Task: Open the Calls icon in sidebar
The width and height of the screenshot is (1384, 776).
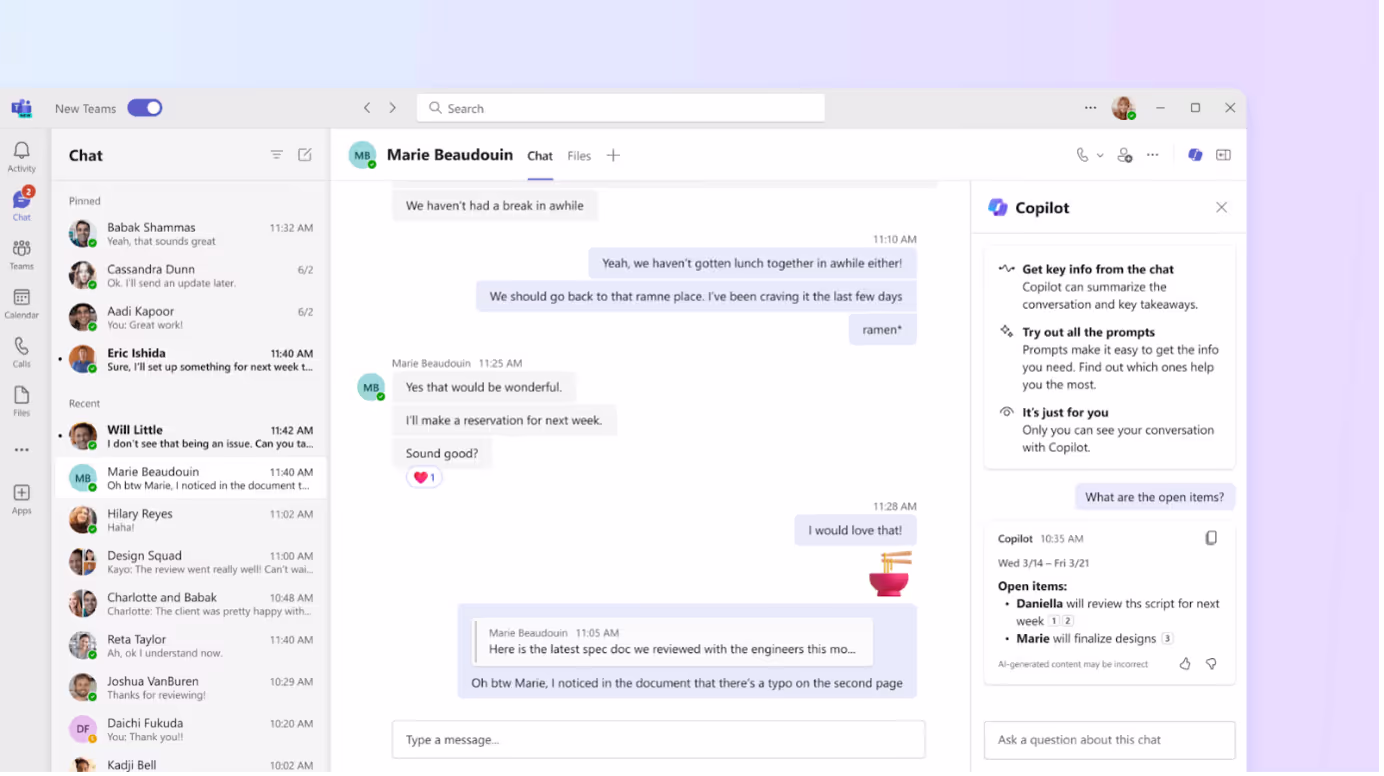Action: [x=21, y=352]
